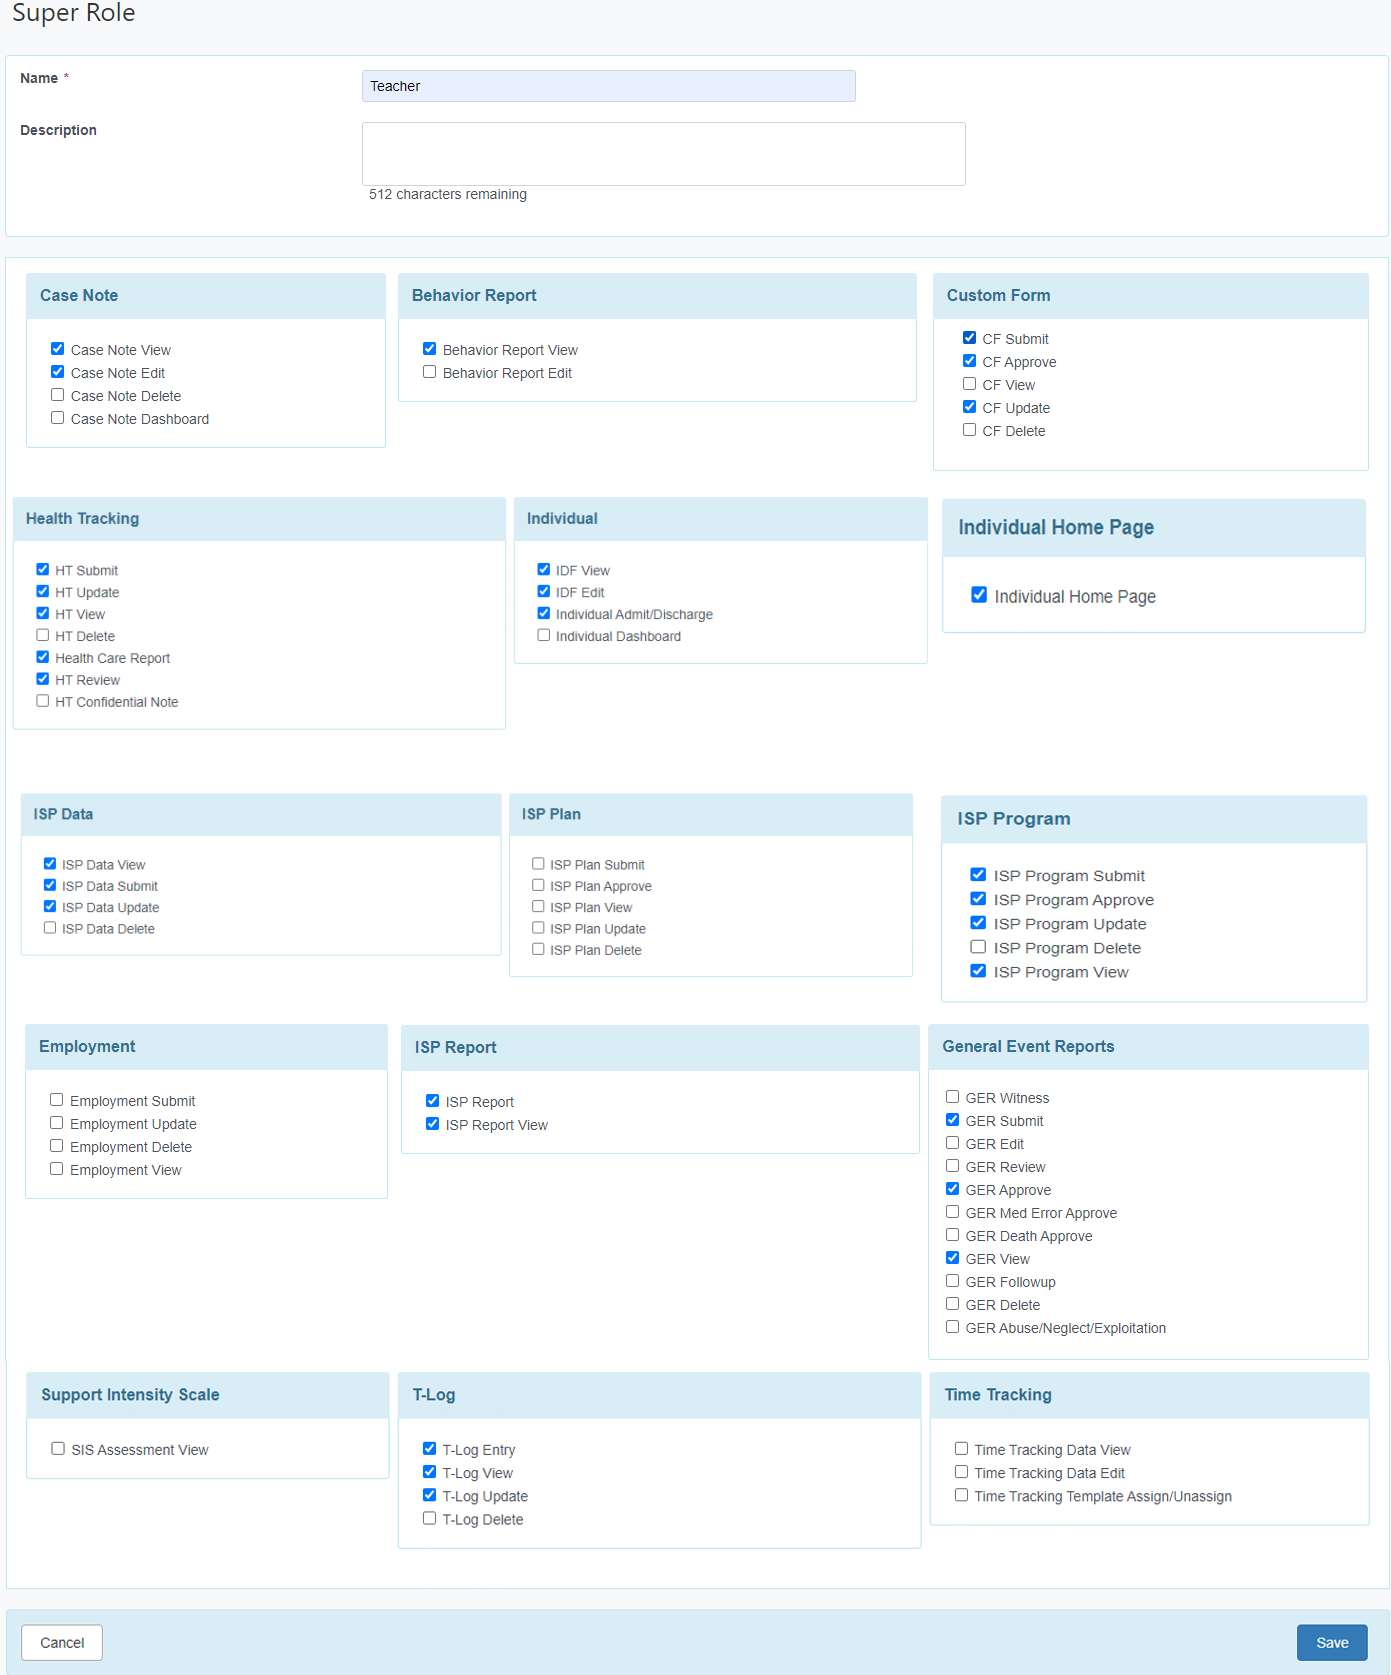Enable the SIS Assessment View checkbox
Viewport: 1391px width, 1675px height.
[58, 1449]
